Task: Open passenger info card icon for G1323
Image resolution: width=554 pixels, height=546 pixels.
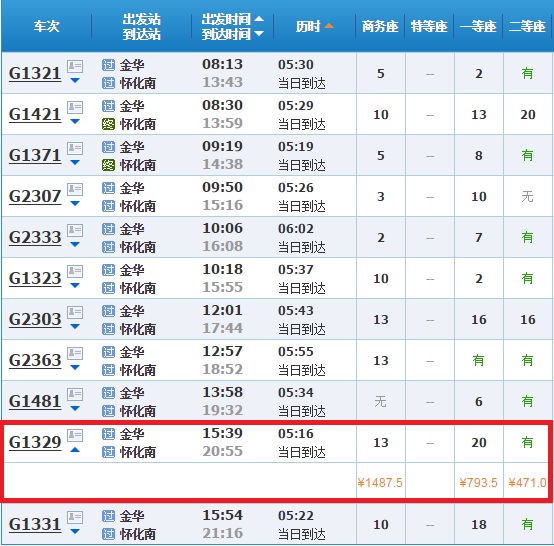Action: [75, 271]
